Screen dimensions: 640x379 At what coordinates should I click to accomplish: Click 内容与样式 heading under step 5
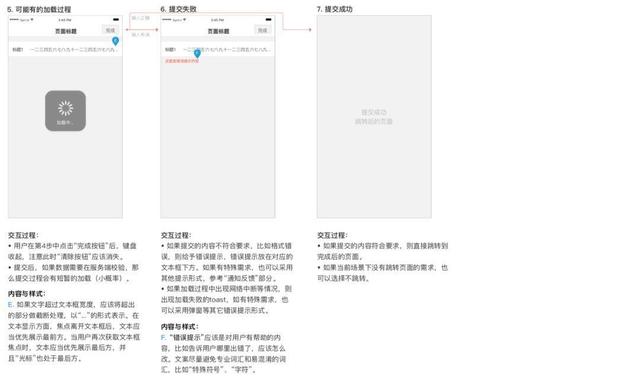tap(27, 294)
